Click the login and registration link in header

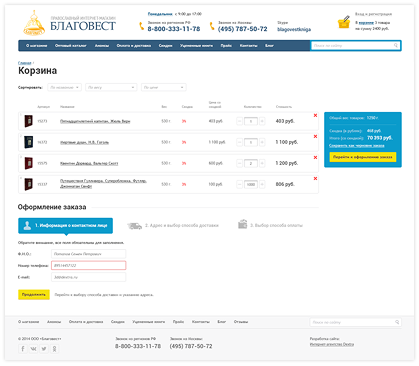(373, 14)
